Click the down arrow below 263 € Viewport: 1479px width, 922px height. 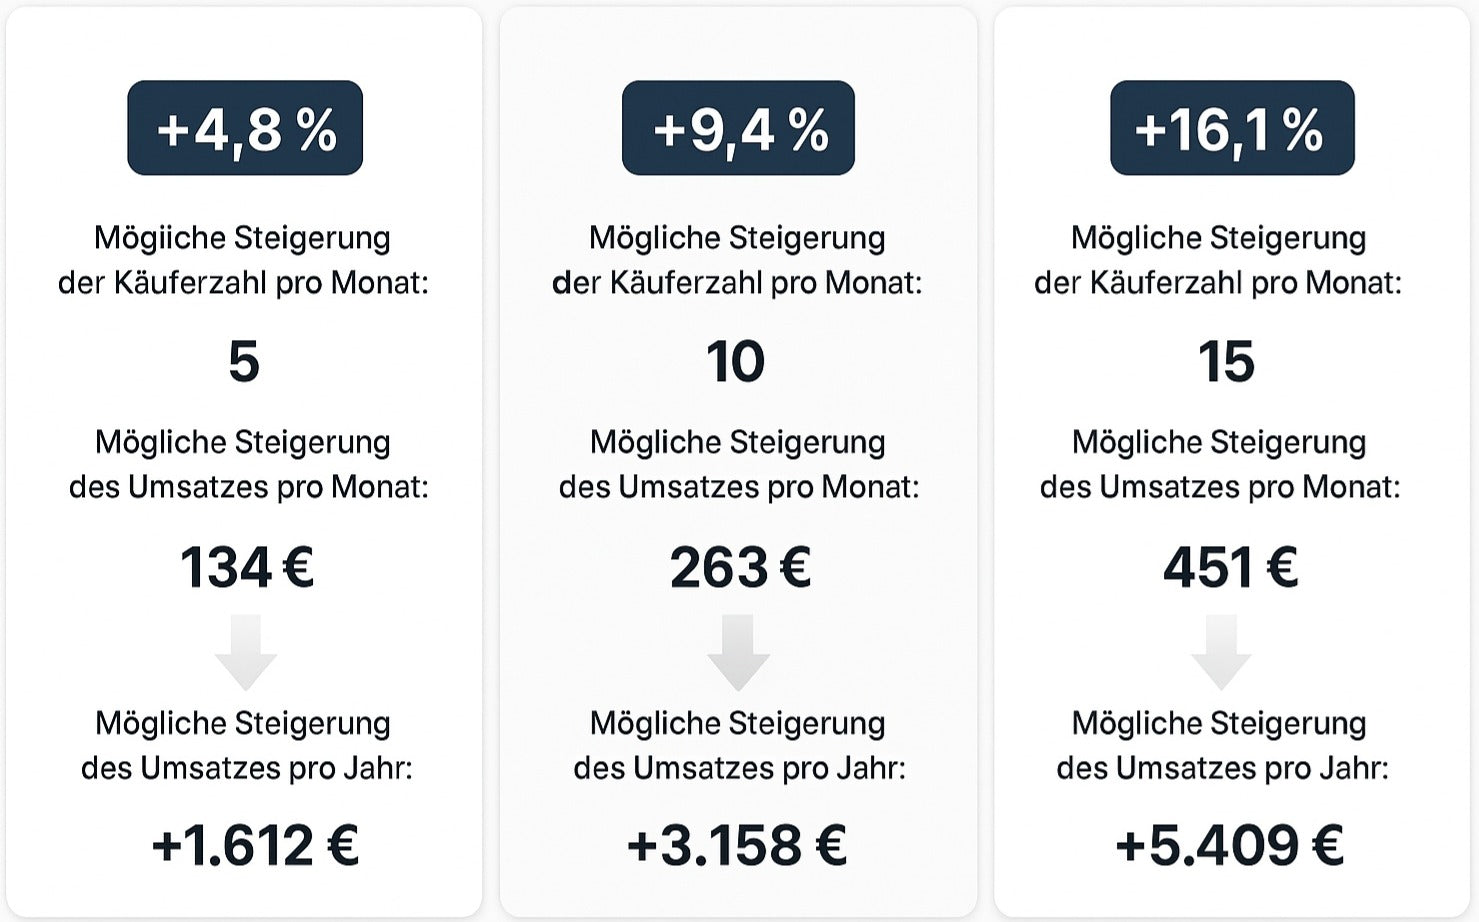tap(738, 652)
